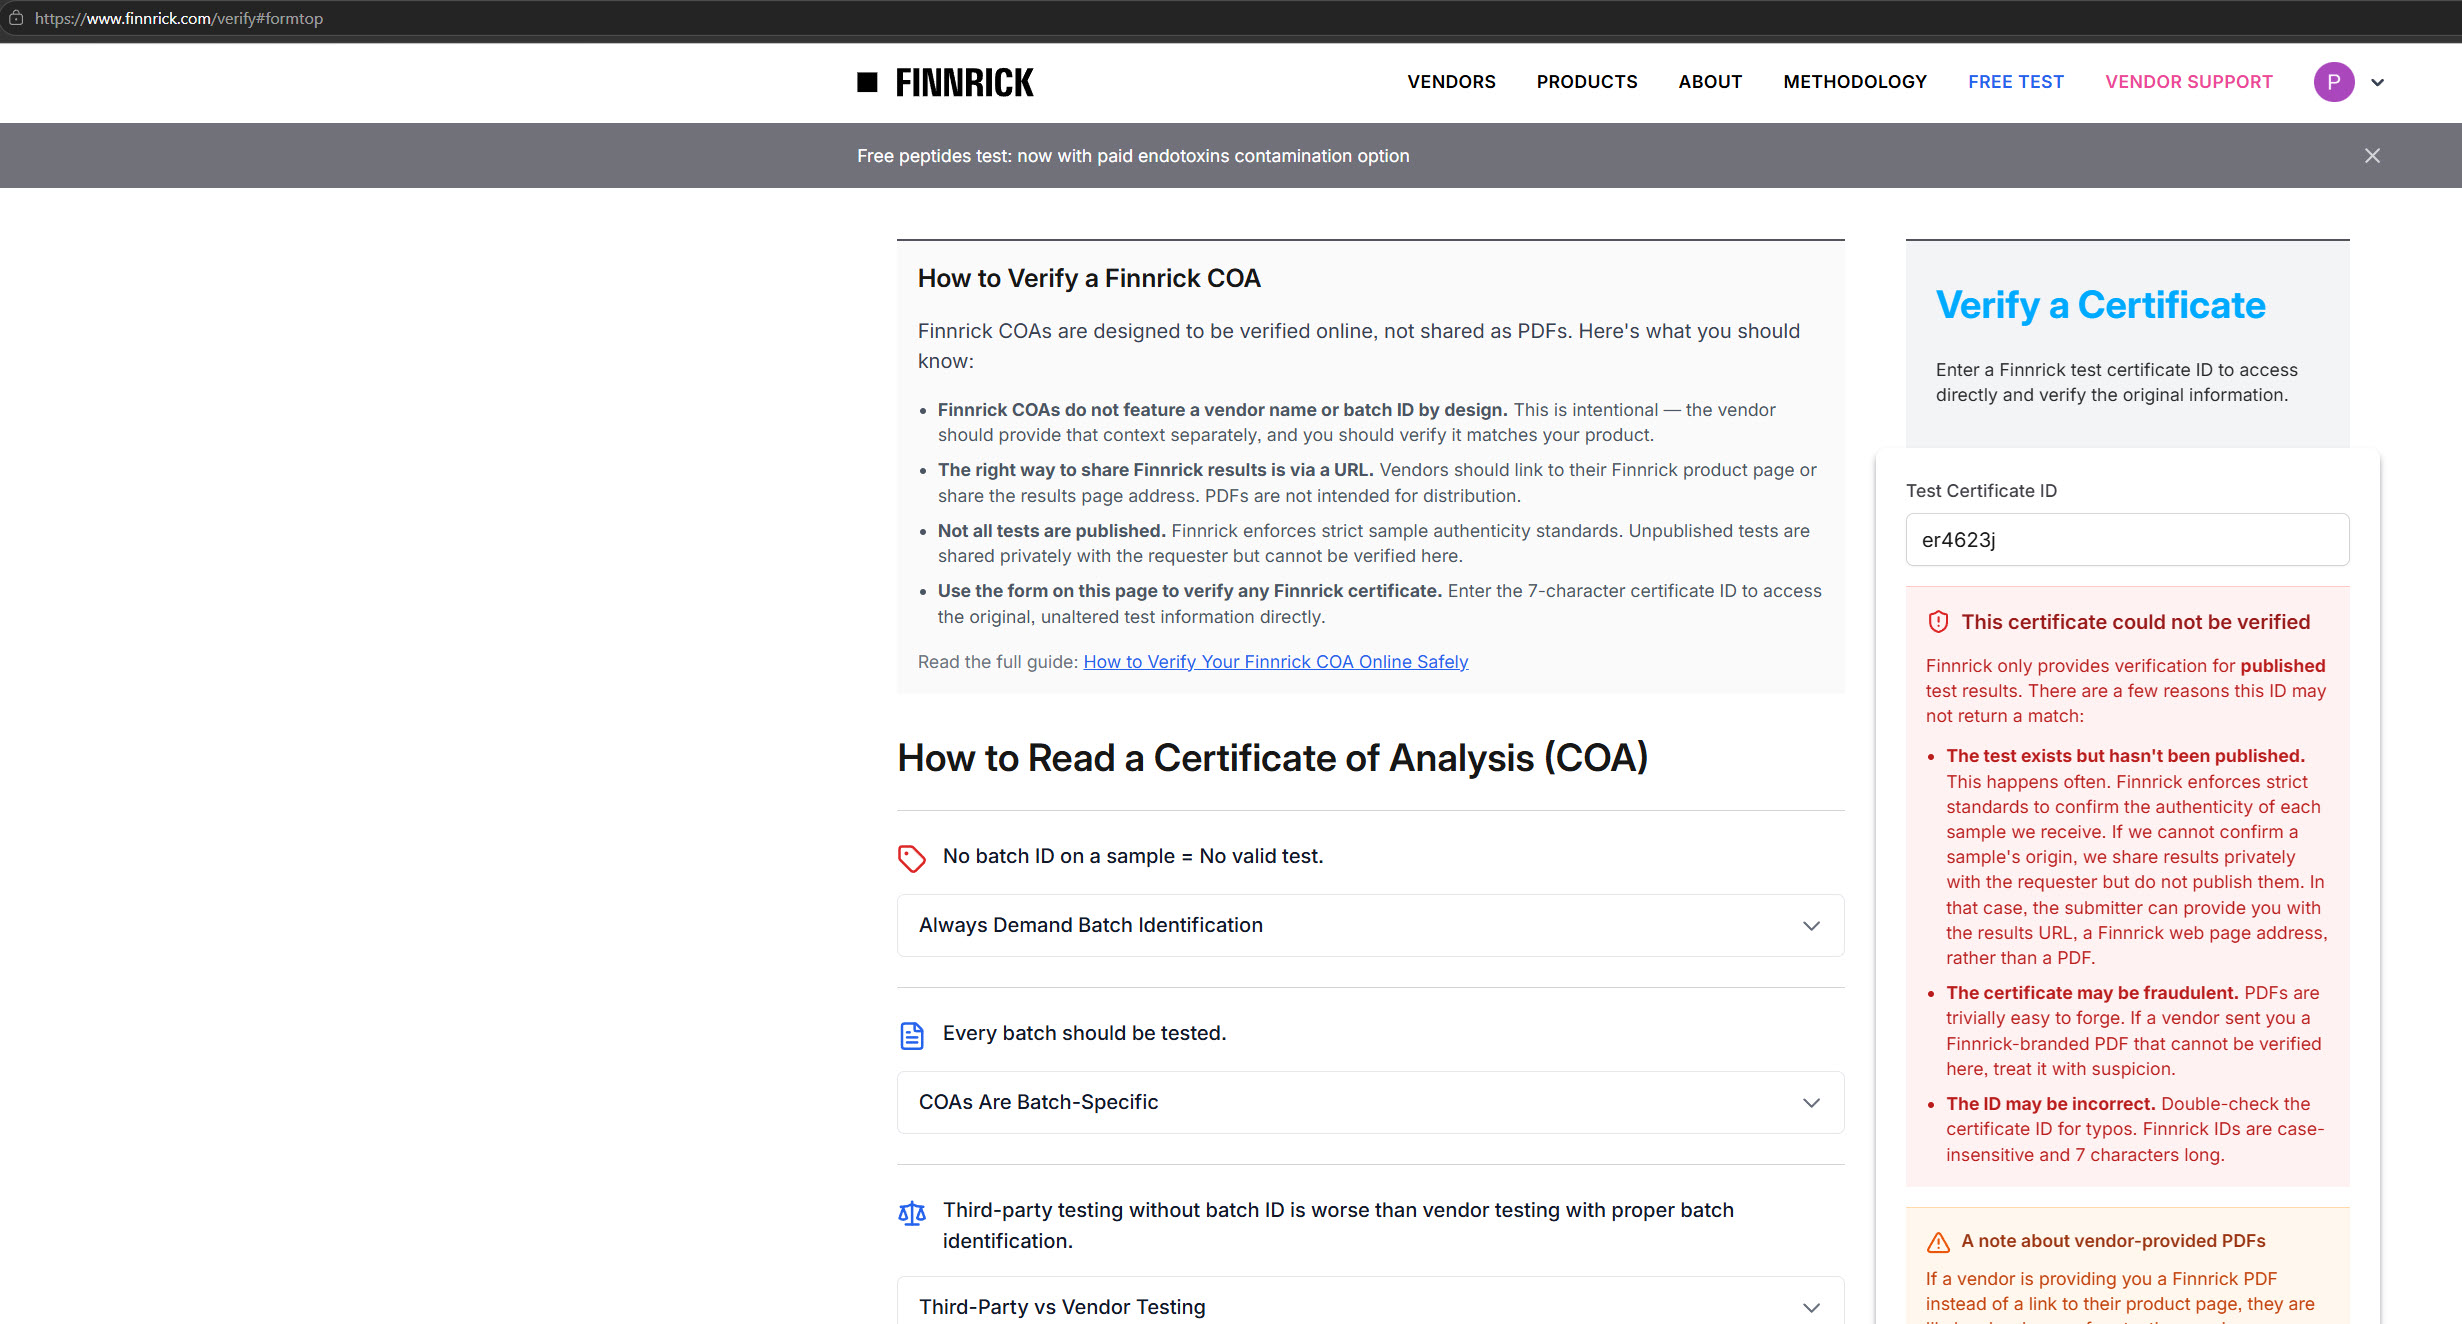Click the site lock icon in address bar
2462x1324 pixels.
pyautogui.click(x=16, y=18)
